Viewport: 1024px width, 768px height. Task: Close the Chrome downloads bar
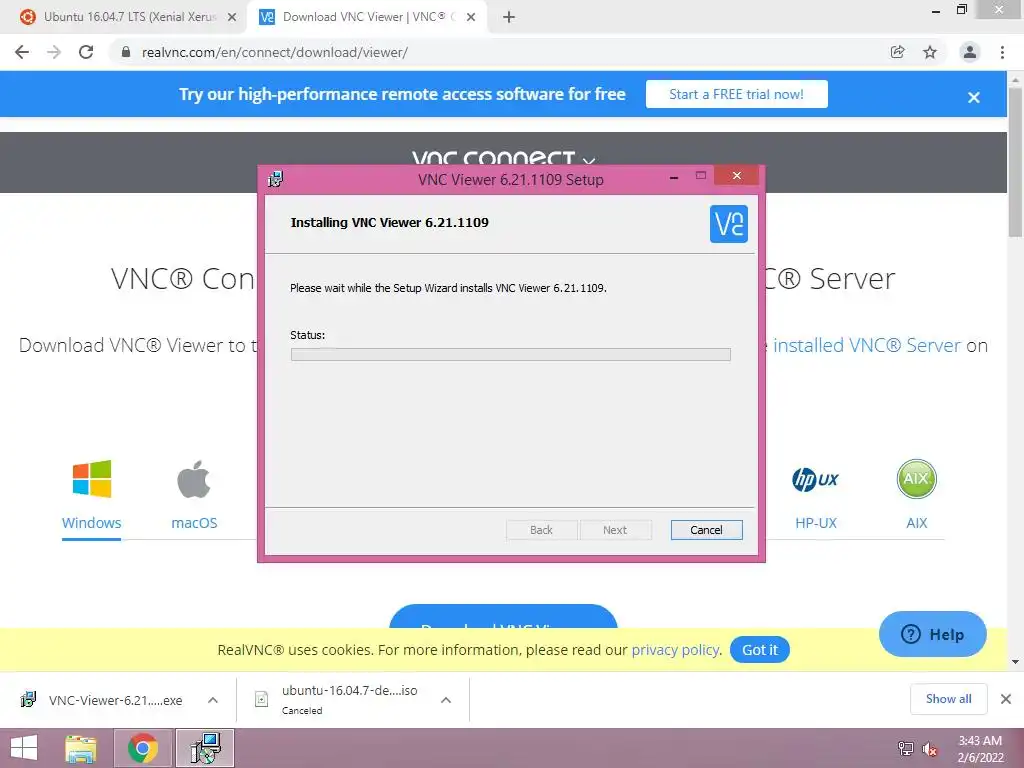[x=1006, y=699]
